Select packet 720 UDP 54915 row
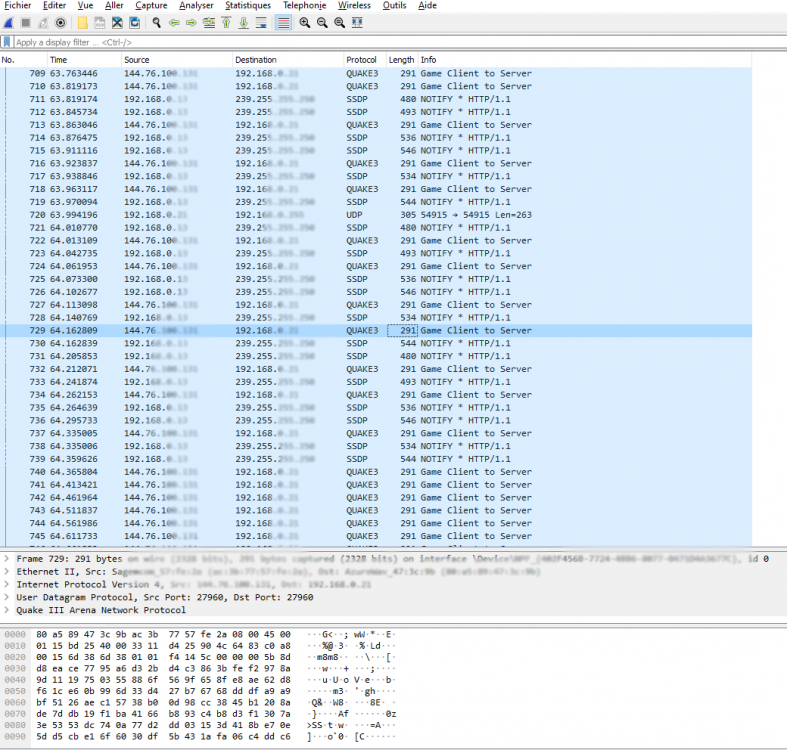 (x=376, y=215)
